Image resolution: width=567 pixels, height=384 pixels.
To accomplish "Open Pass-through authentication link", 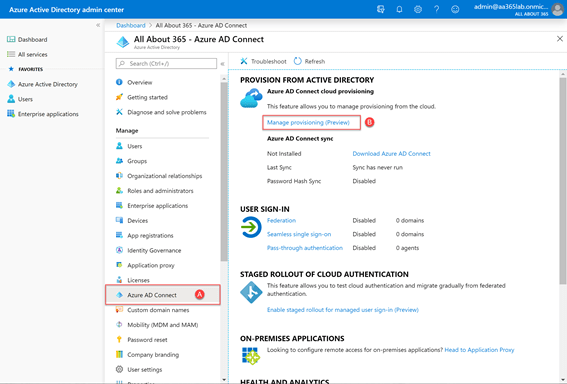I will pyautogui.click(x=304, y=248).
